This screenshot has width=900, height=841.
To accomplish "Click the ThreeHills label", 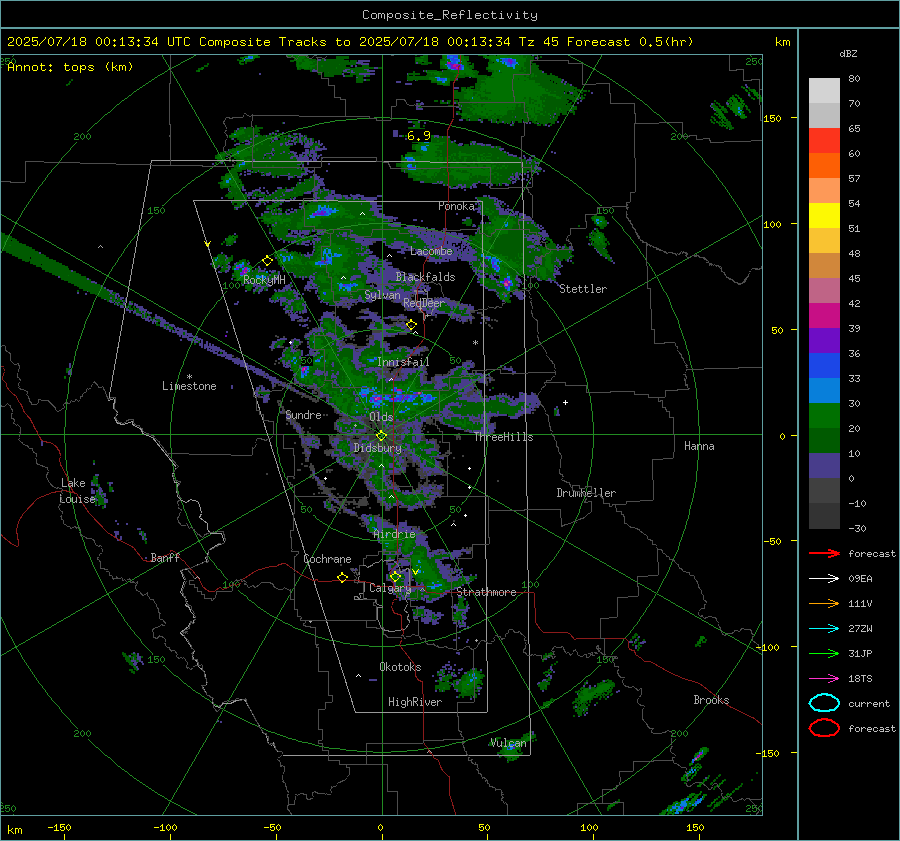I will 503,437.
